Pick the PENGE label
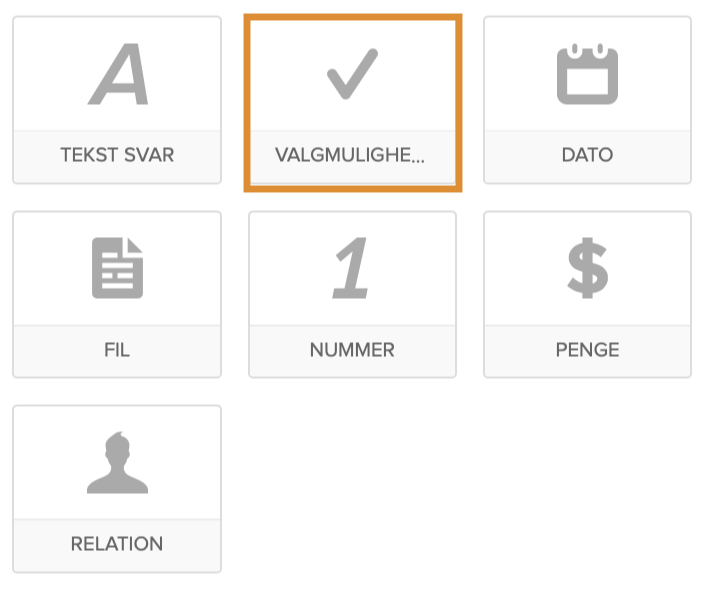The image size is (722, 610). click(x=587, y=350)
